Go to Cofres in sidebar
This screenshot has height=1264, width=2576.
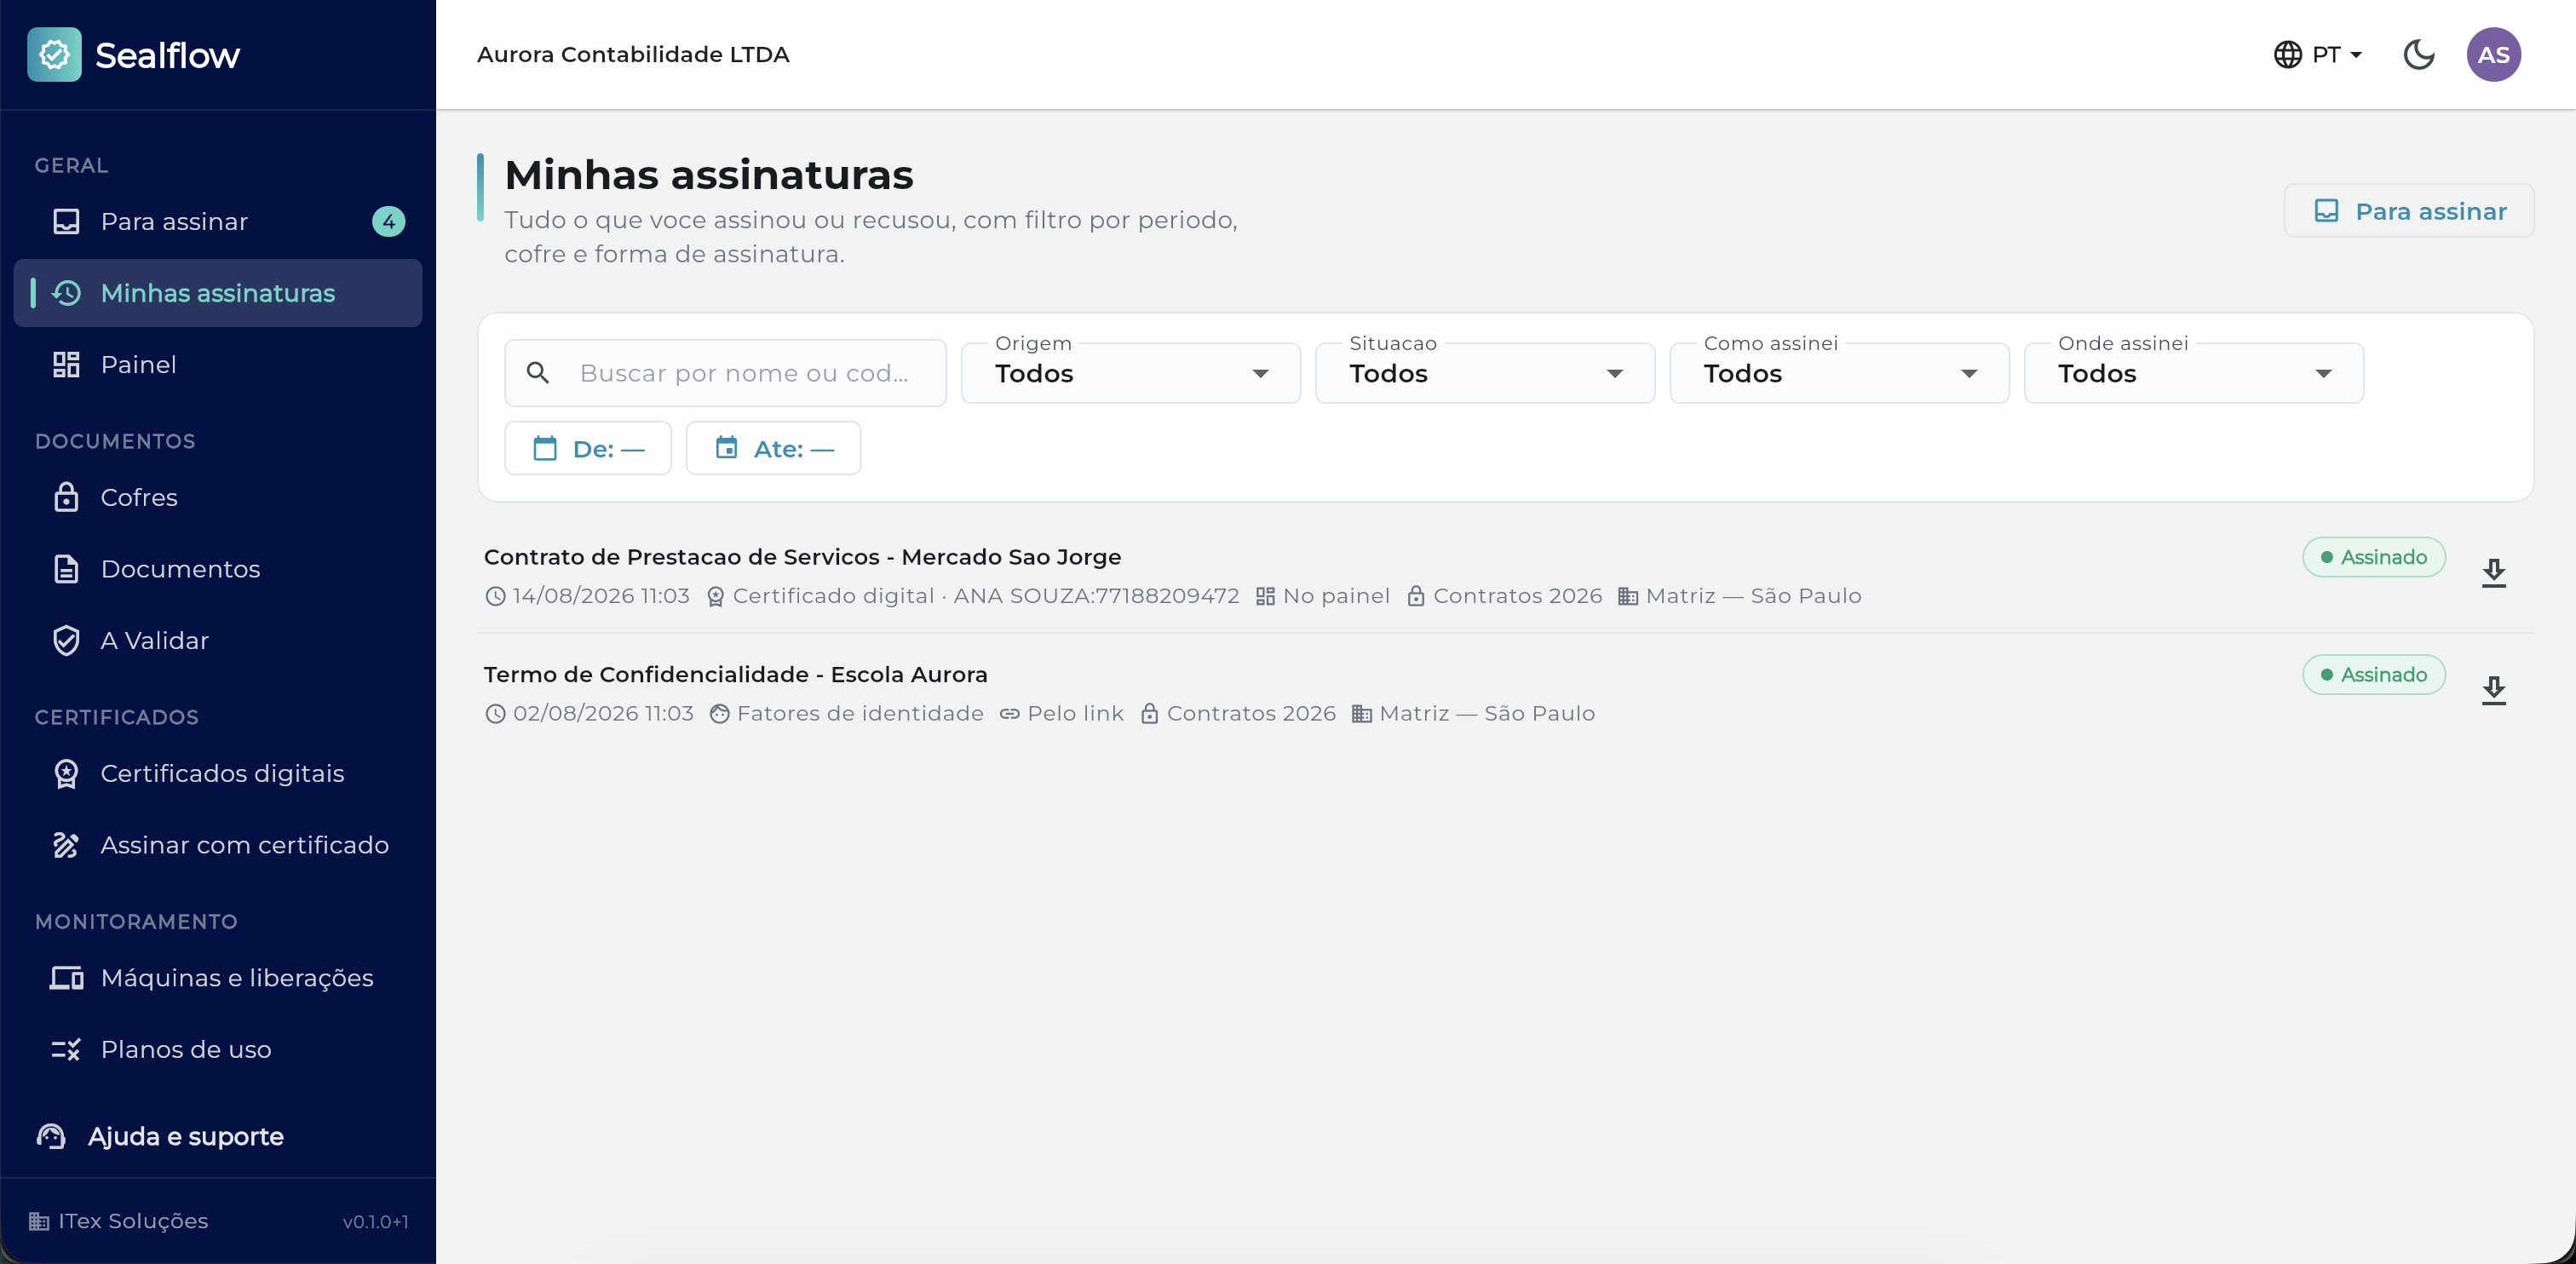[218, 497]
